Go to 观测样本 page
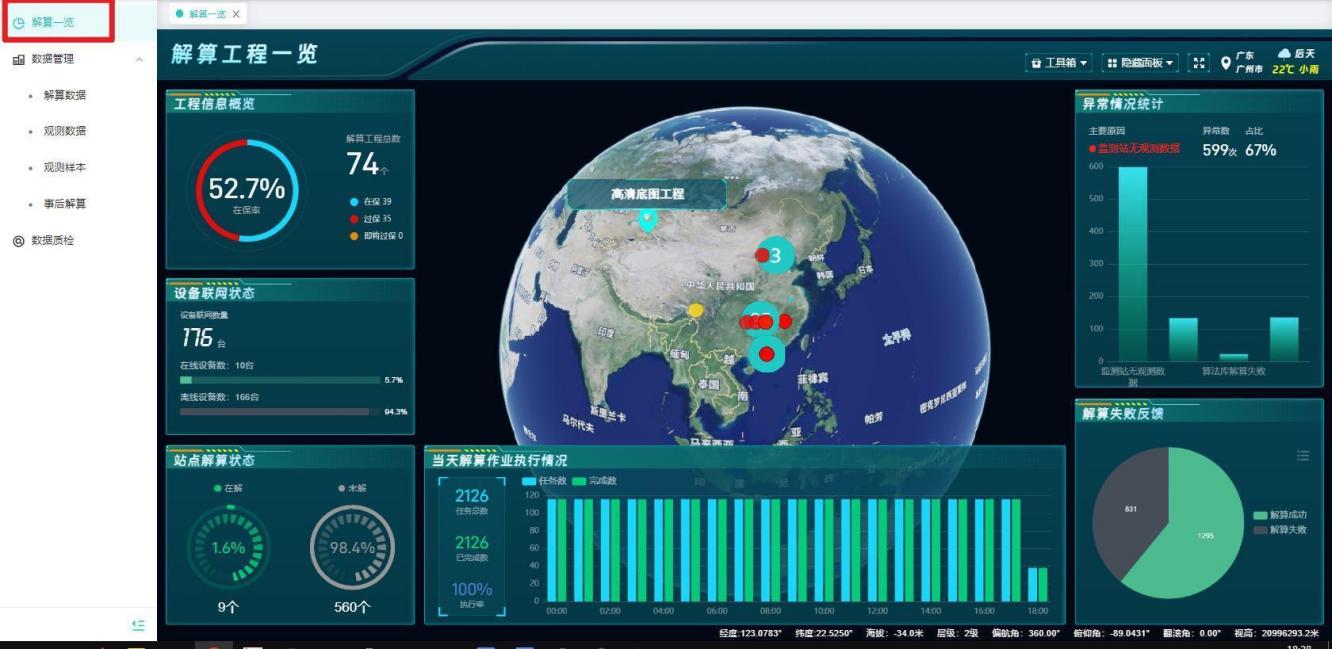The height and width of the screenshot is (649, 1332). (64, 167)
